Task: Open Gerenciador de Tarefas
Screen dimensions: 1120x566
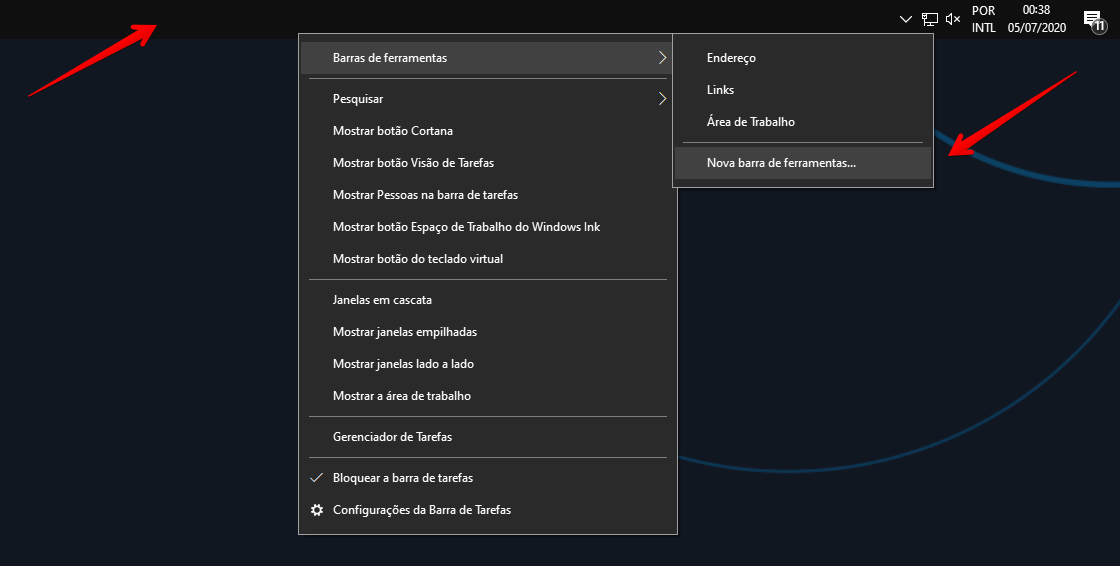Action: tap(392, 437)
